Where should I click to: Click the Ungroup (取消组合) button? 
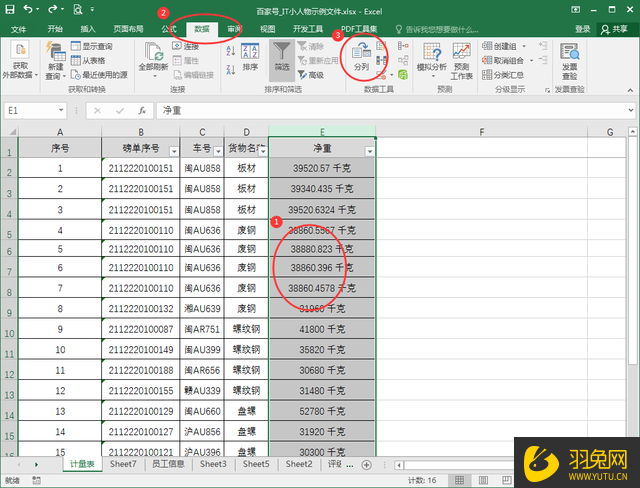[x=503, y=60]
